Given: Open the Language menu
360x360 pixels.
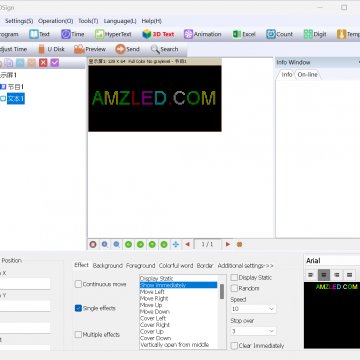Looking at the screenshot, I should coord(120,21).
